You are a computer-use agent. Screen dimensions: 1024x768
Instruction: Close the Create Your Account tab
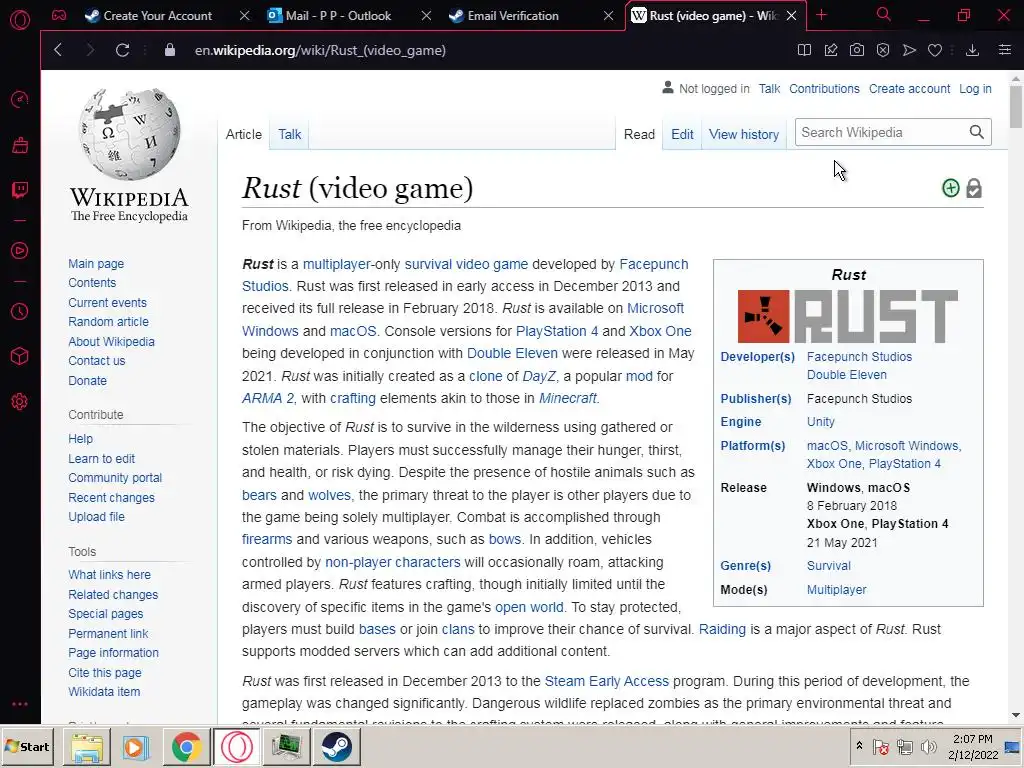point(244,15)
